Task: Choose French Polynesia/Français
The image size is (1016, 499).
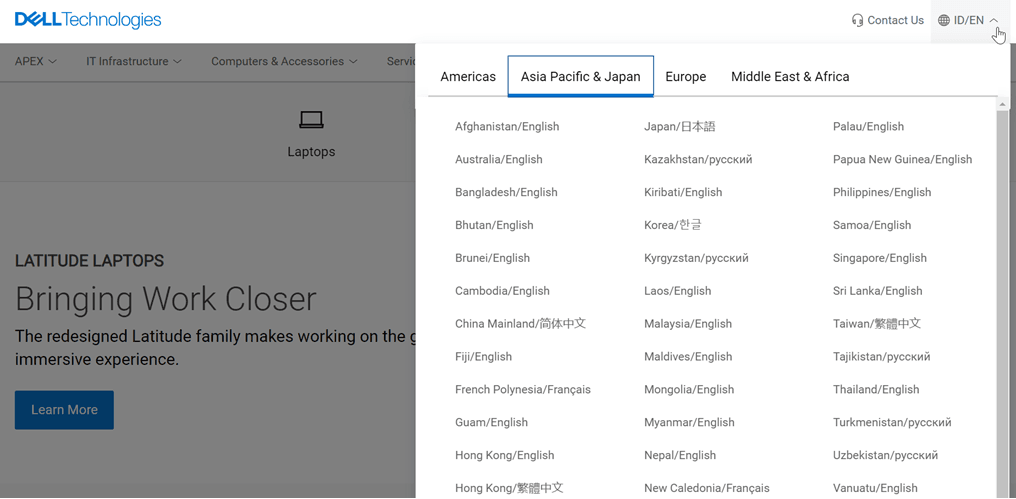Action: (x=522, y=389)
